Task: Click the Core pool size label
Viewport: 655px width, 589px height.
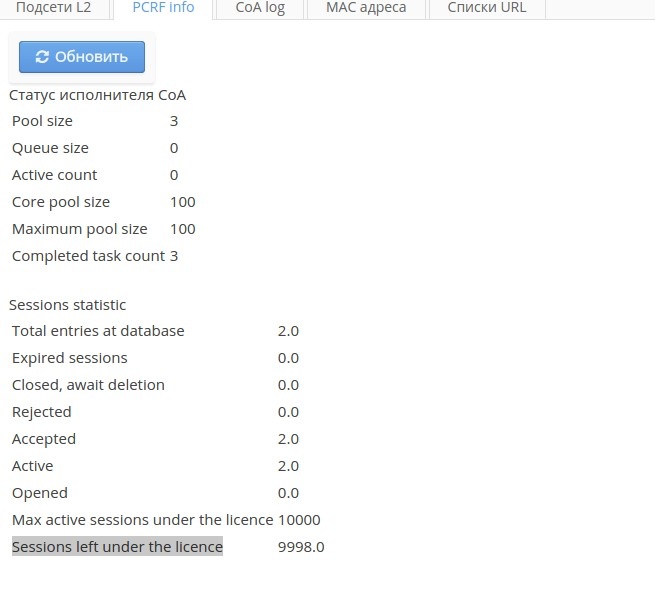Action: click(61, 202)
